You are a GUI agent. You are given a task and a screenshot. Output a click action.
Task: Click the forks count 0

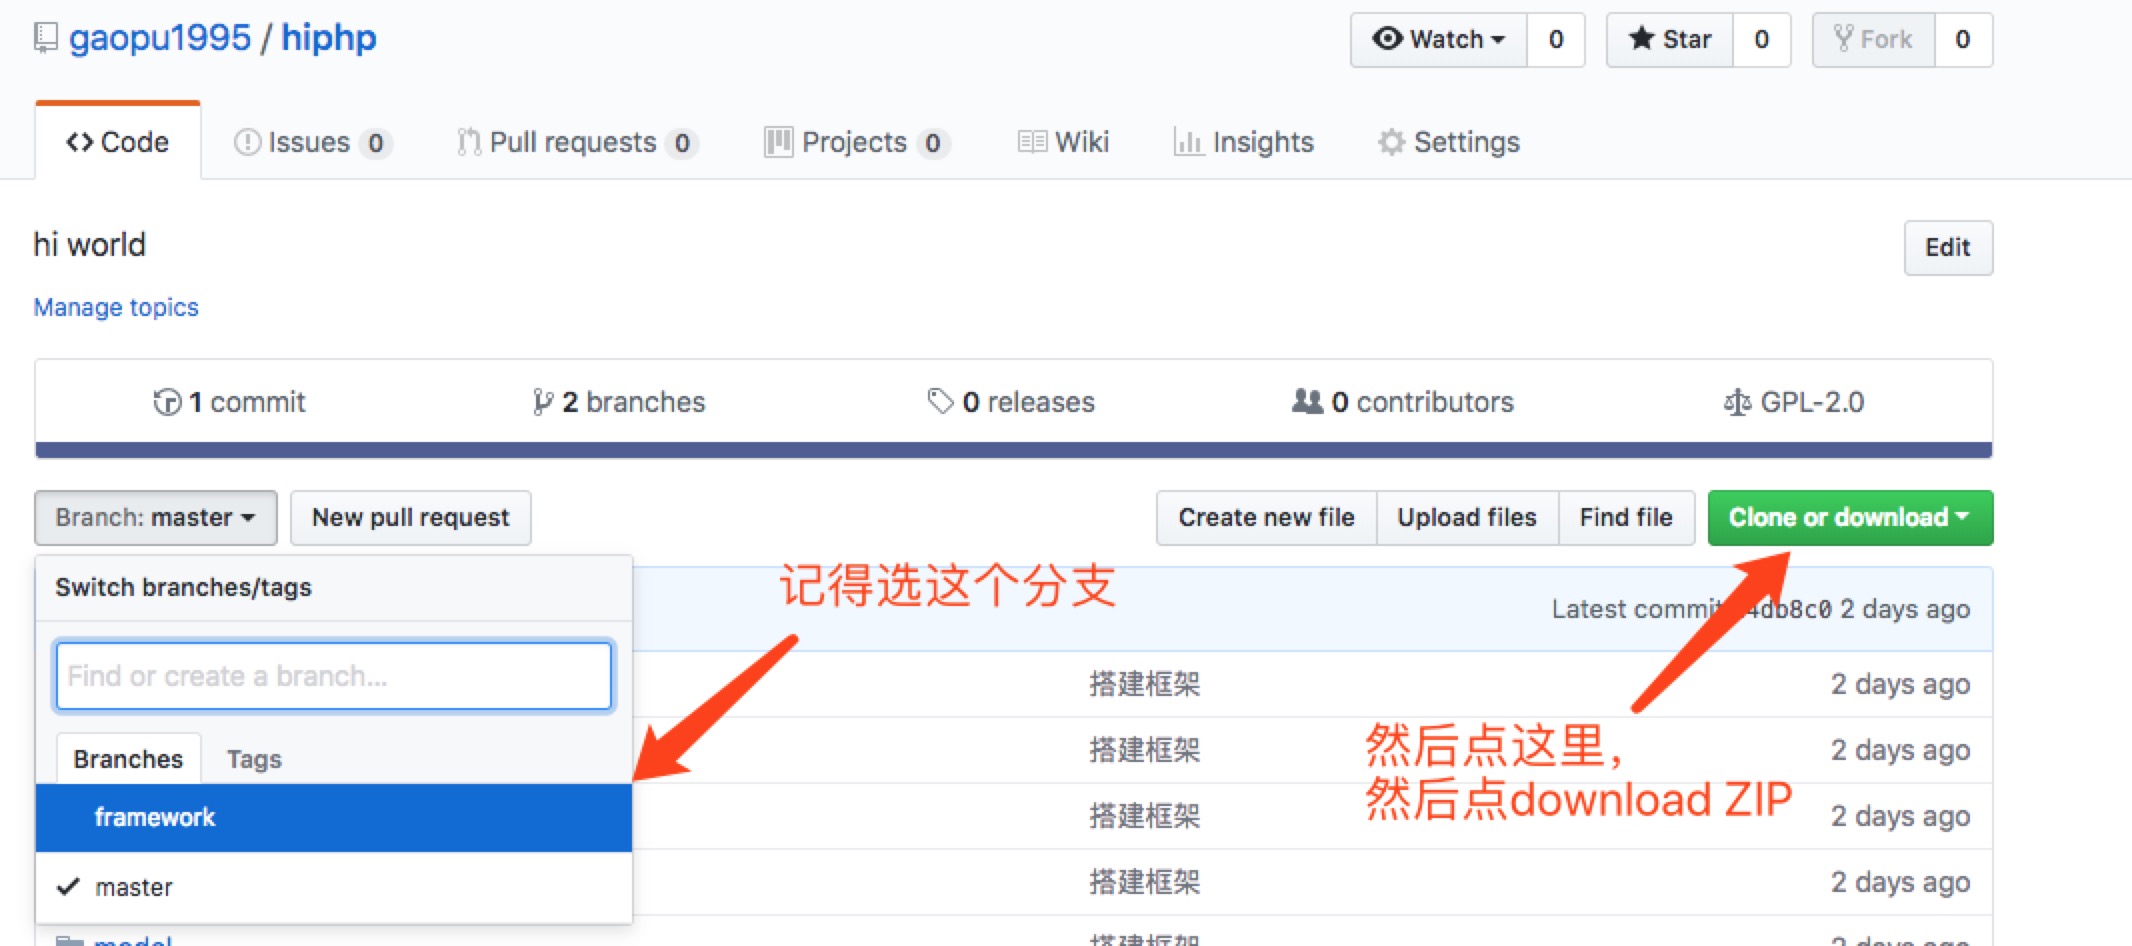point(1963,40)
